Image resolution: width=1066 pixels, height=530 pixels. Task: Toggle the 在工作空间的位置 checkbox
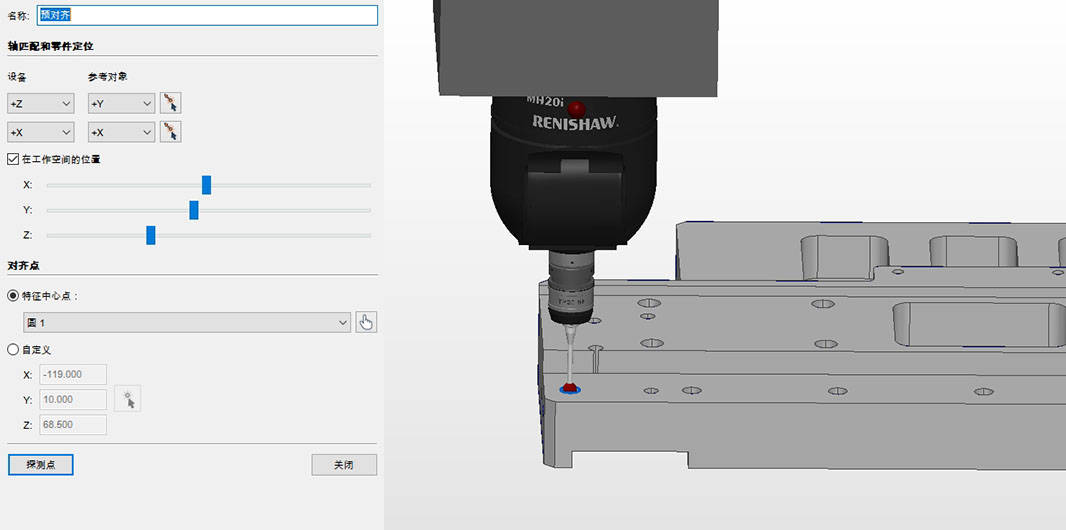pyautogui.click(x=13, y=159)
